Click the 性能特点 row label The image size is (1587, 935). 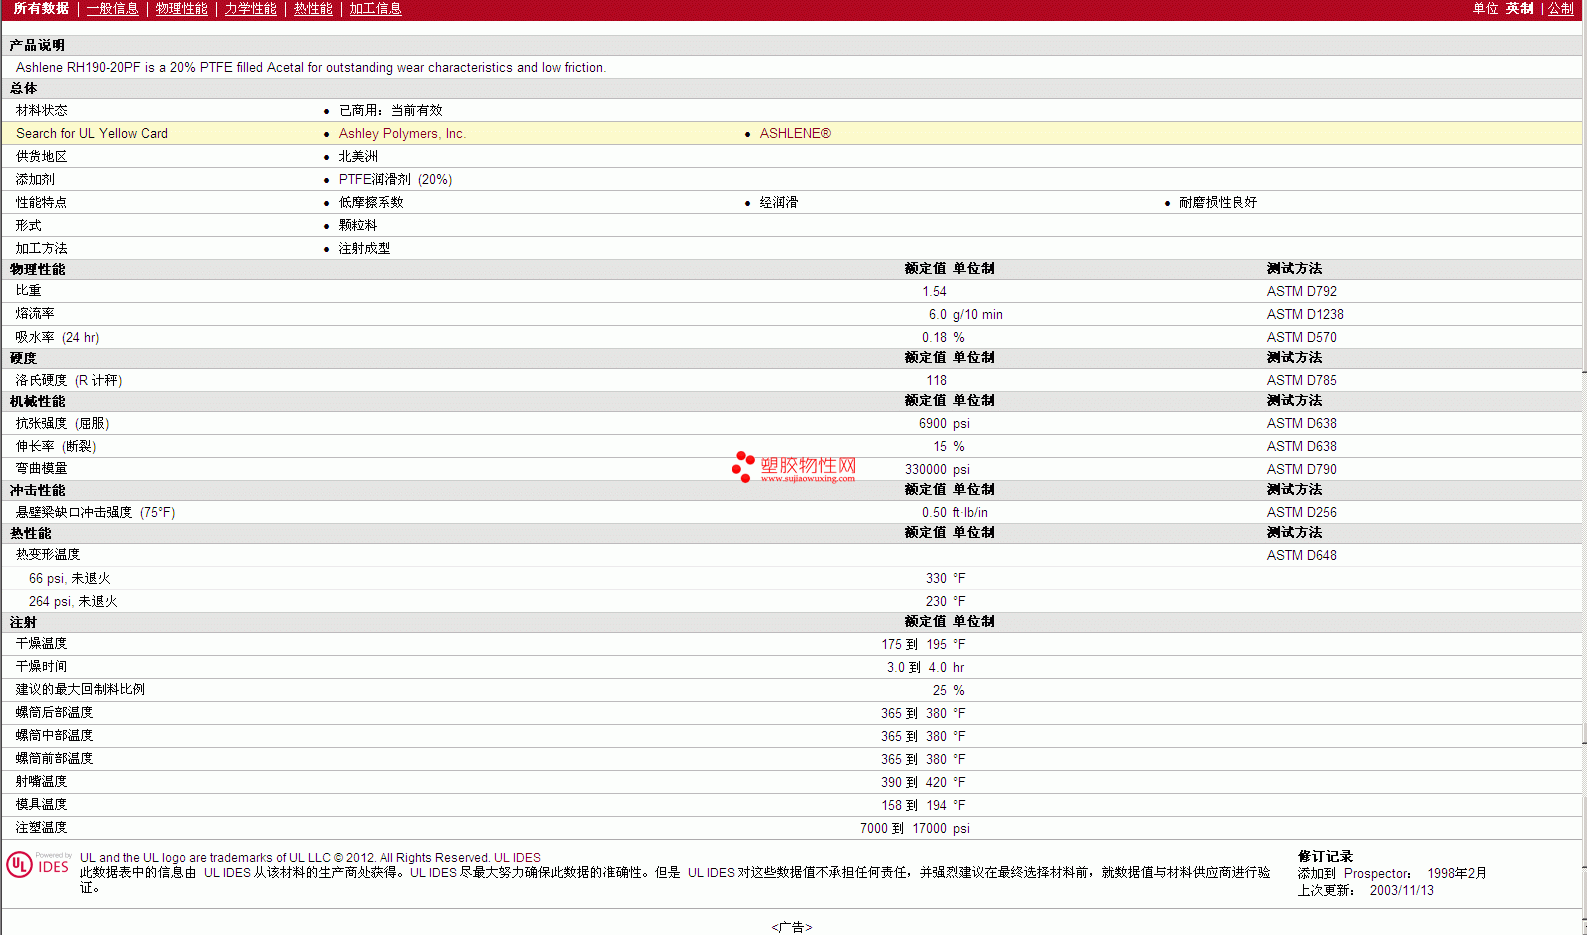(x=42, y=203)
